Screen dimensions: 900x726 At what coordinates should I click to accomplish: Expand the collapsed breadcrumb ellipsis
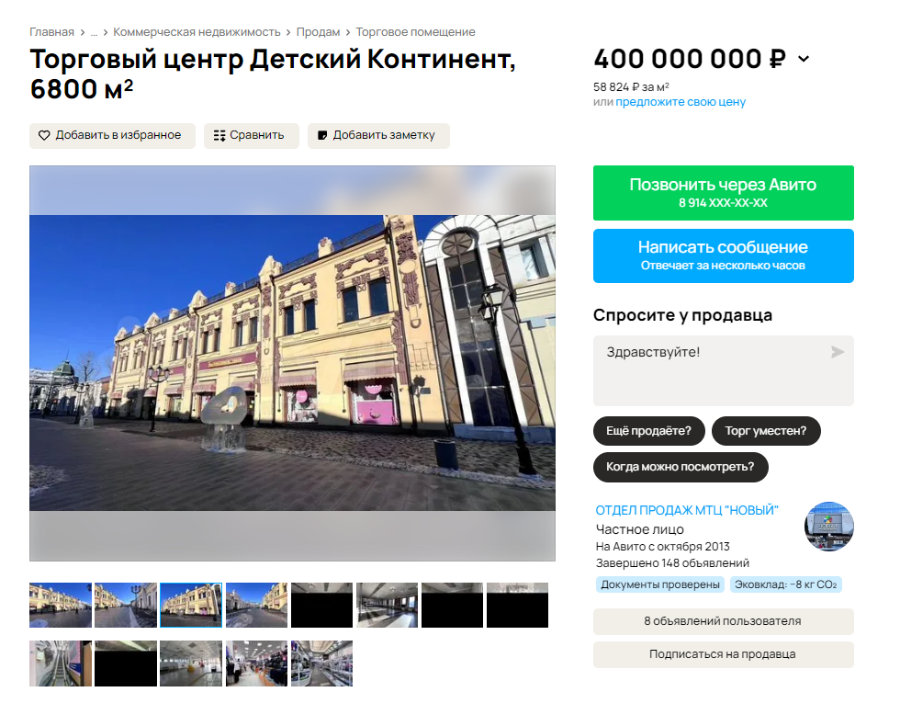point(94,32)
